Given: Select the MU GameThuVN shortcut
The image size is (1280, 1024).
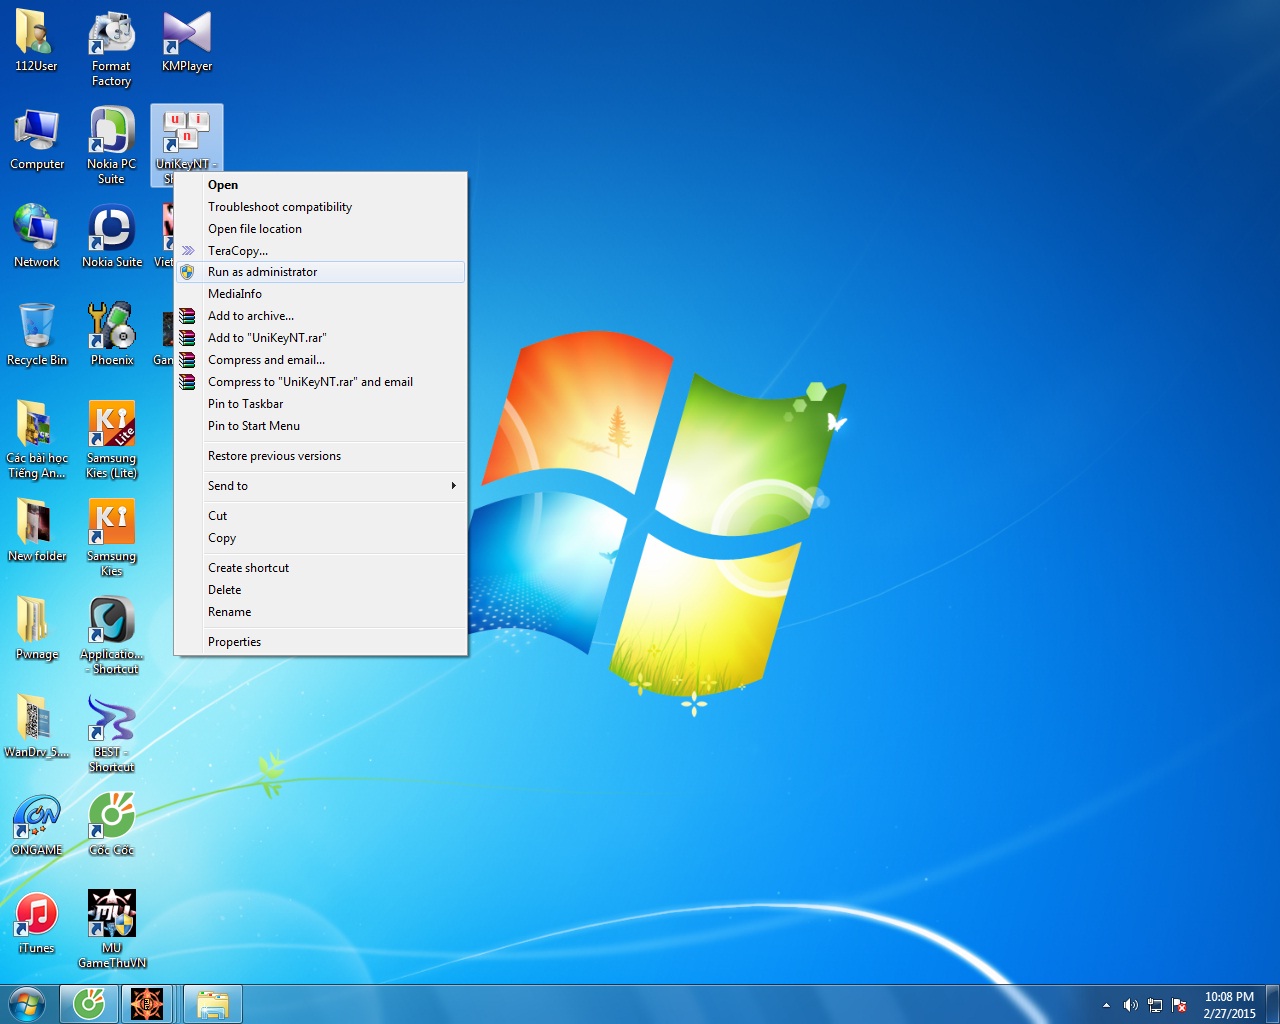Looking at the screenshot, I should (112, 930).
